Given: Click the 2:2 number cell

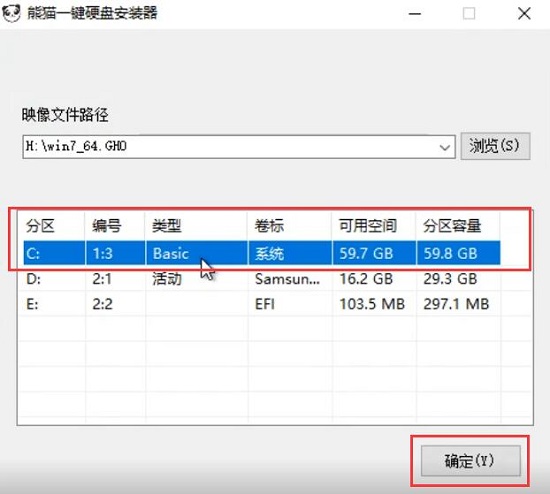Looking at the screenshot, I should (115, 304).
